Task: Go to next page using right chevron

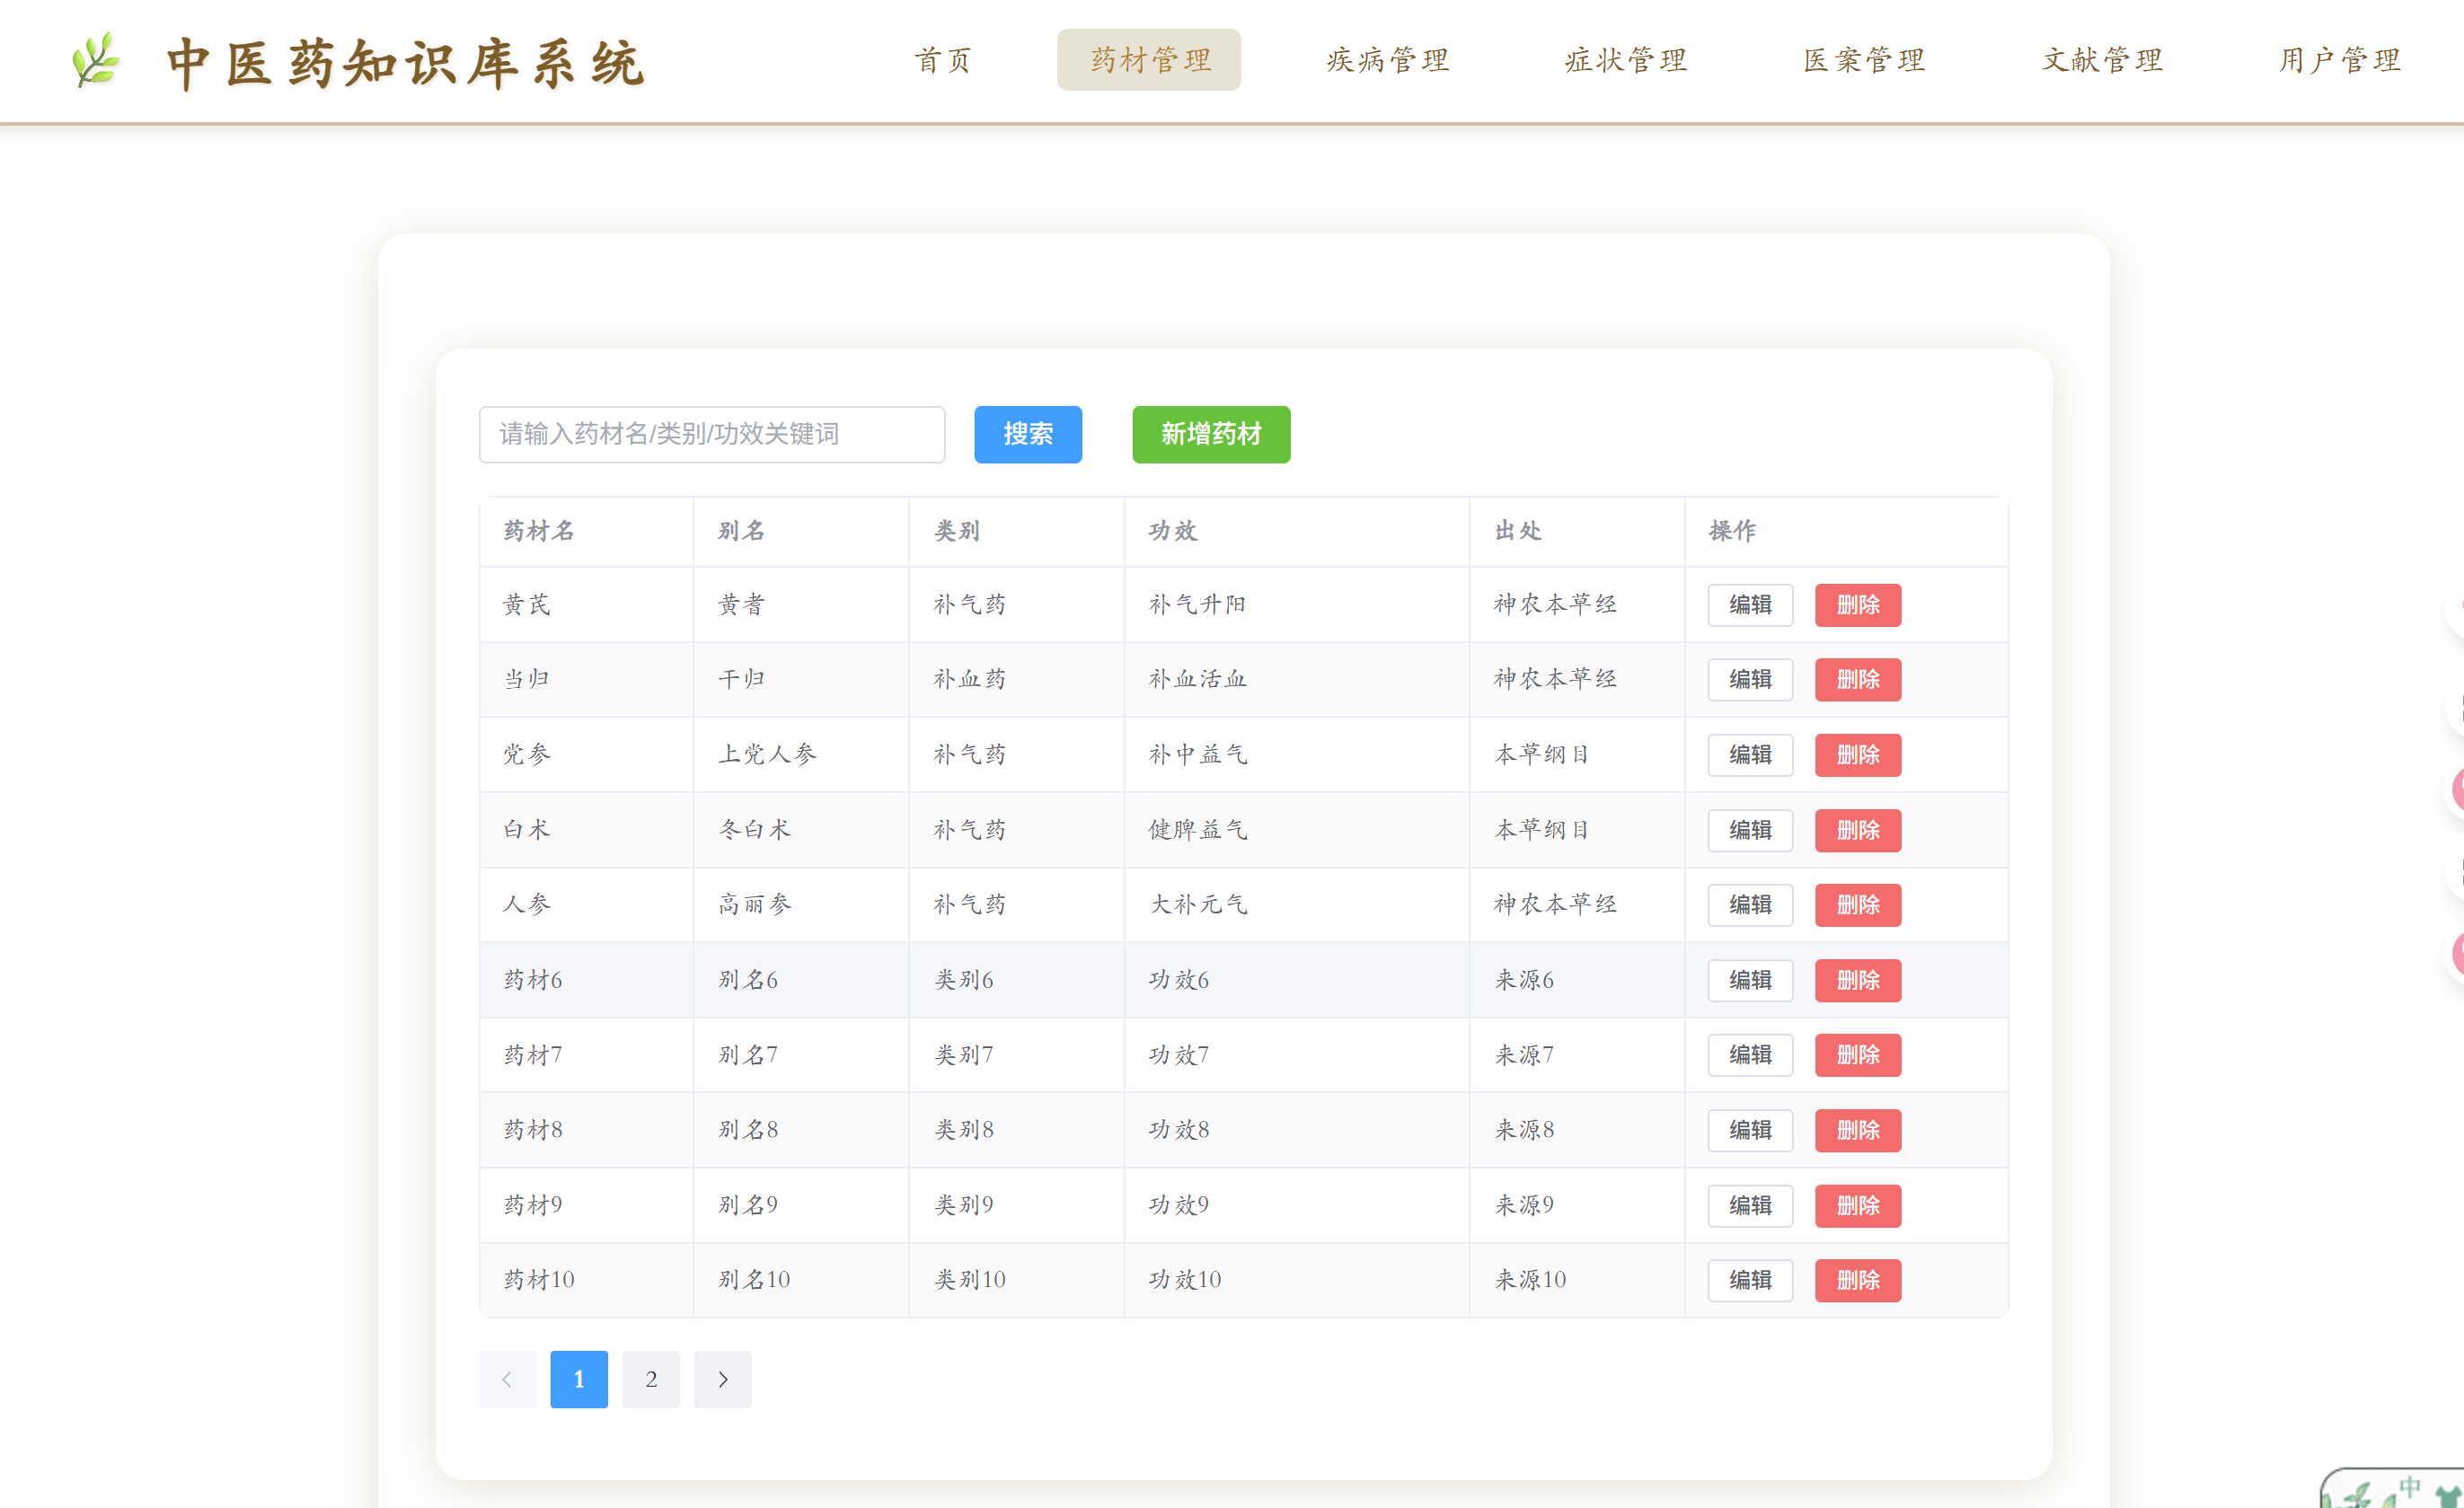Action: [722, 1379]
